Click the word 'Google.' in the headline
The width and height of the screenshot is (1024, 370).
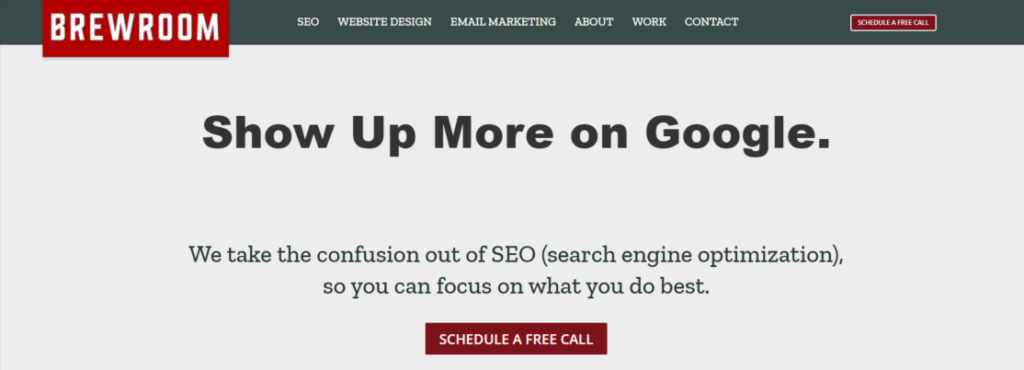pyautogui.click(x=737, y=133)
